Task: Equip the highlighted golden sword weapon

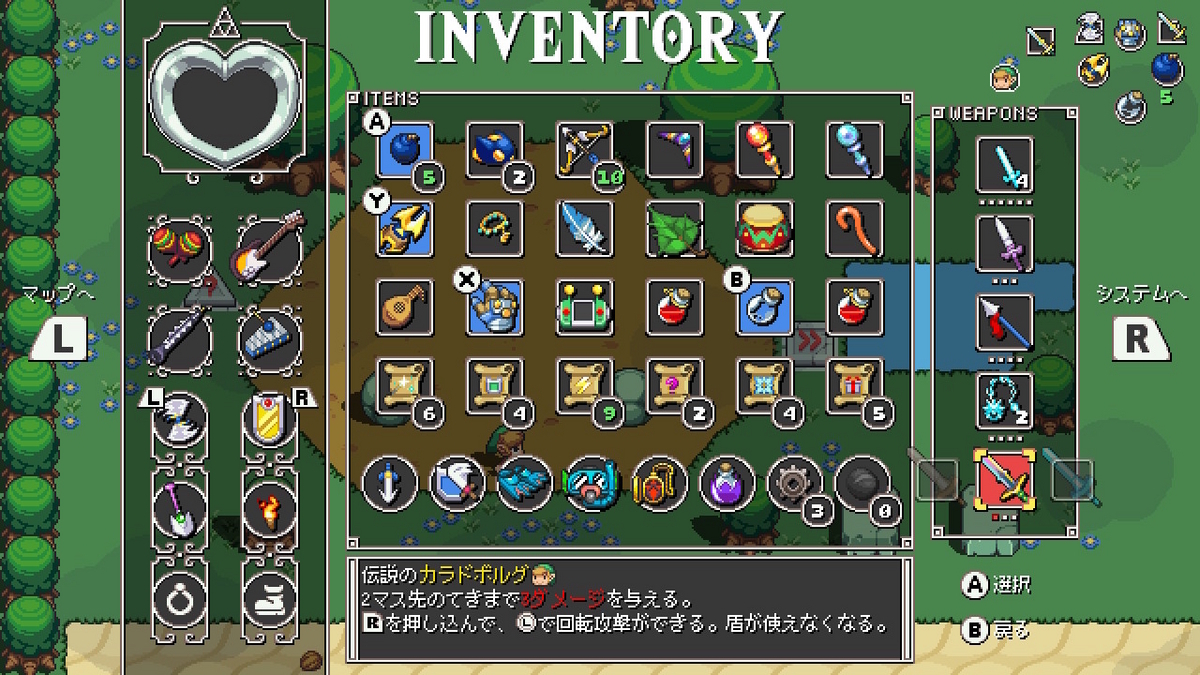Action: click(1005, 479)
